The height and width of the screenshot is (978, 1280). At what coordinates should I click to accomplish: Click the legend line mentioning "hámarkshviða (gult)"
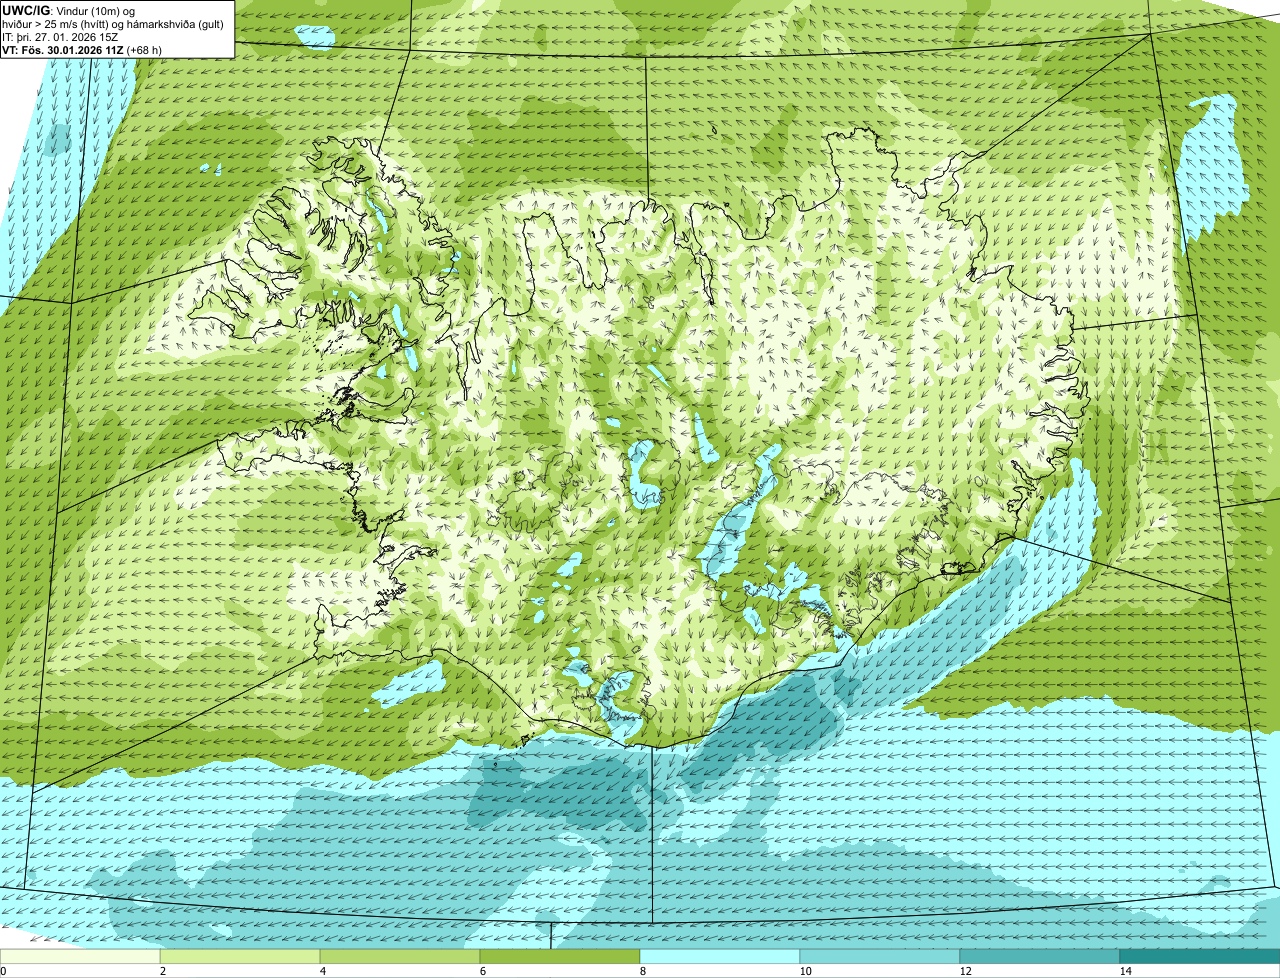point(113,24)
